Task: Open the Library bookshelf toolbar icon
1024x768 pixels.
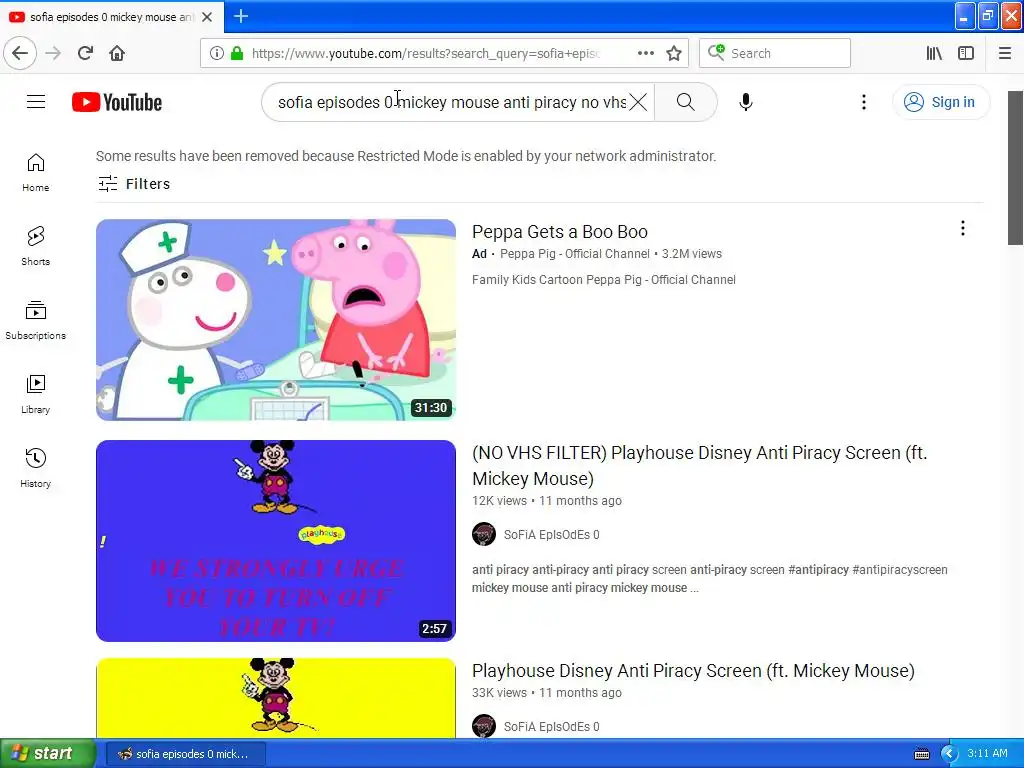Action: pyautogui.click(x=934, y=53)
